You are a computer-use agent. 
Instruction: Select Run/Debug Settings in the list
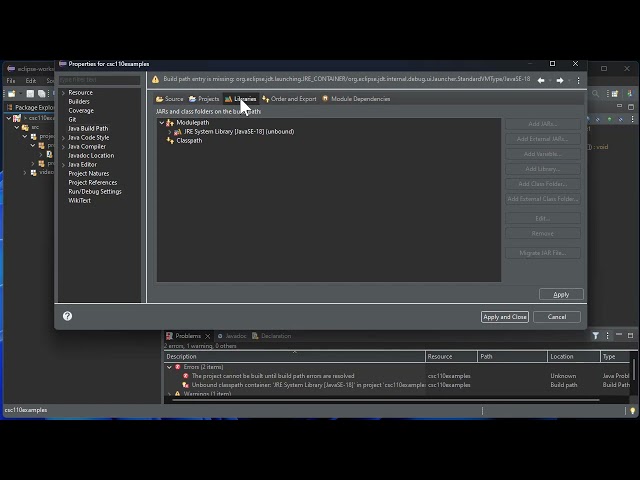95,191
